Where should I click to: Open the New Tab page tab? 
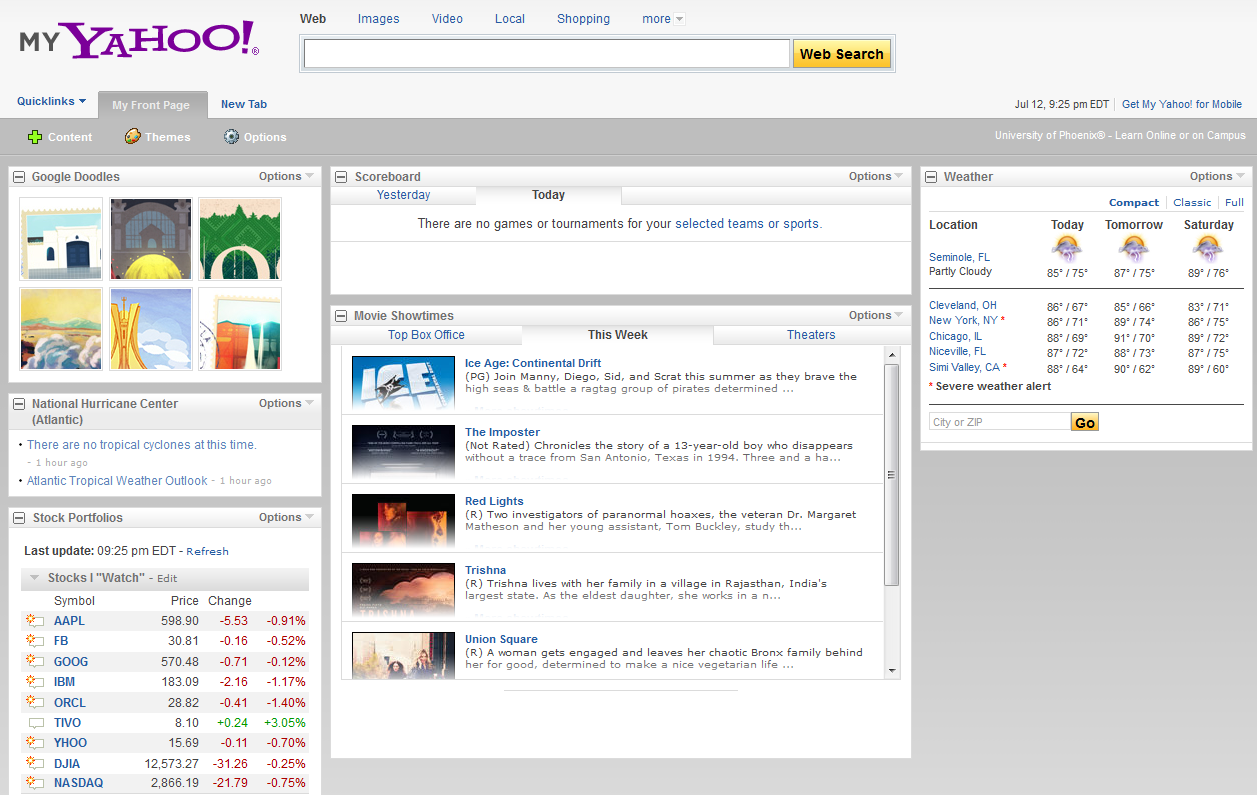244,104
